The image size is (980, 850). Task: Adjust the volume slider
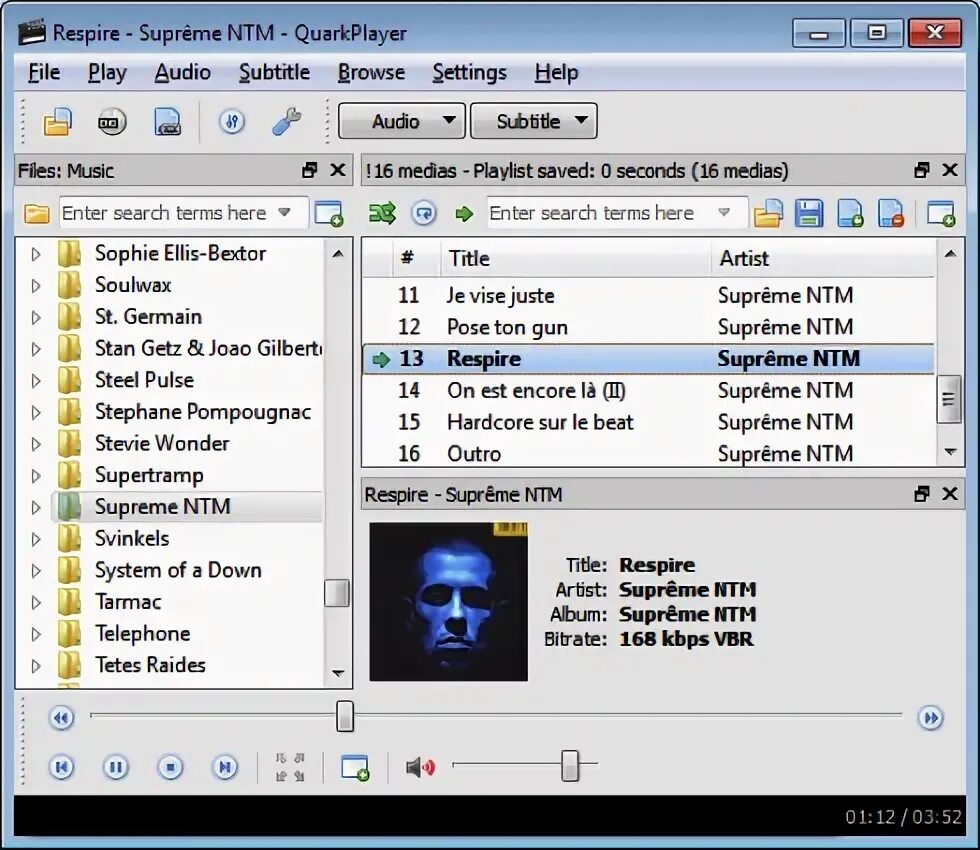point(570,766)
